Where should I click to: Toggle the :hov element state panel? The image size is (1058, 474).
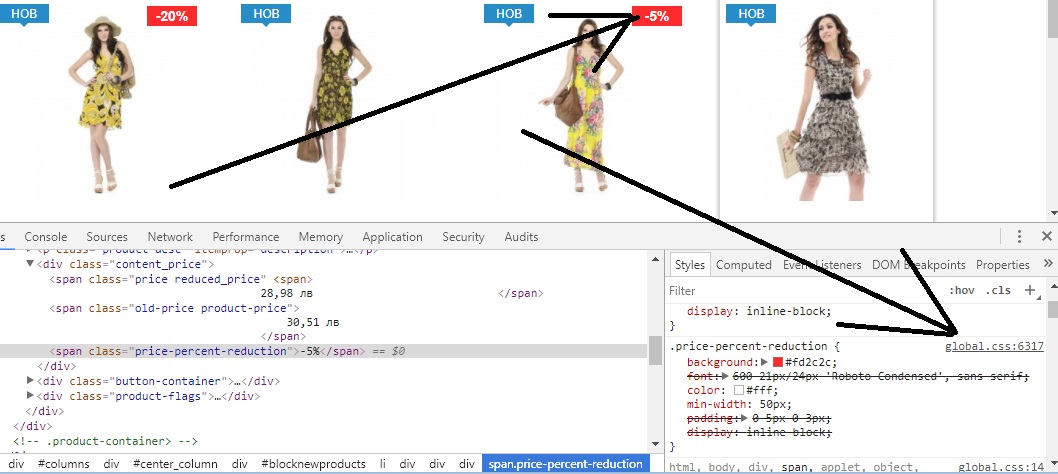[x=962, y=291]
